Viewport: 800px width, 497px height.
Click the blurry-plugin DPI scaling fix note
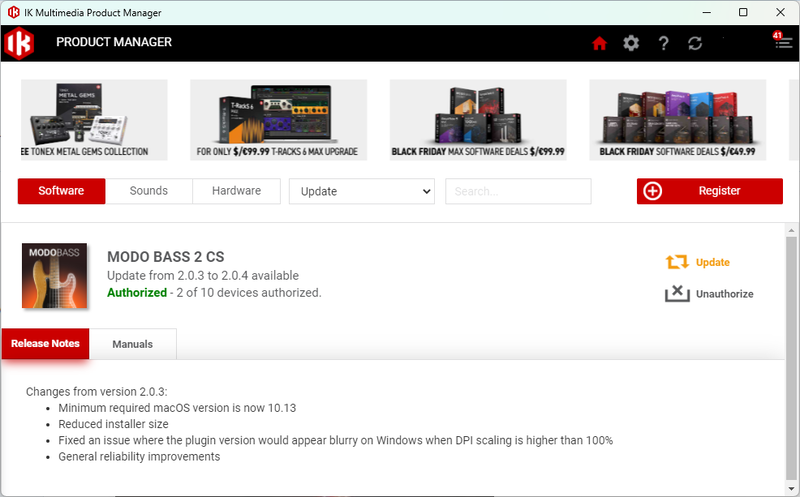pyautogui.click(x=336, y=440)
